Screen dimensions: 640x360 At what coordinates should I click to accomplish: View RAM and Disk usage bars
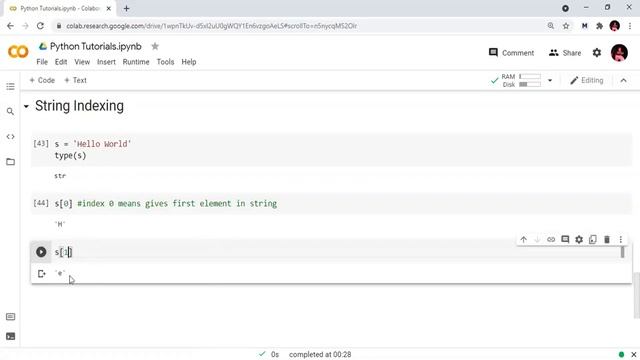click(521, 80)
